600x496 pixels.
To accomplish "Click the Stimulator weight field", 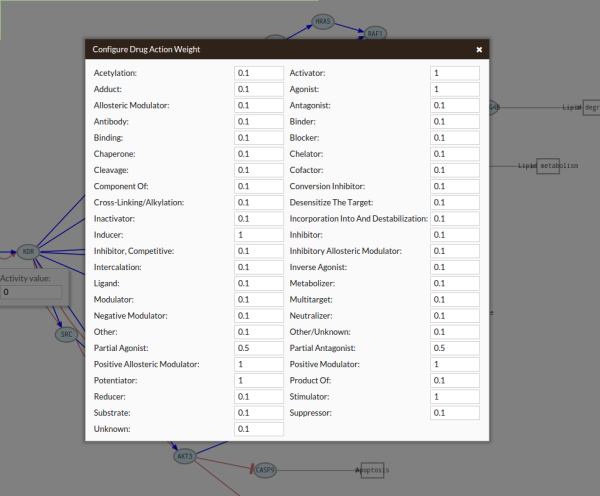I will 455,397.
